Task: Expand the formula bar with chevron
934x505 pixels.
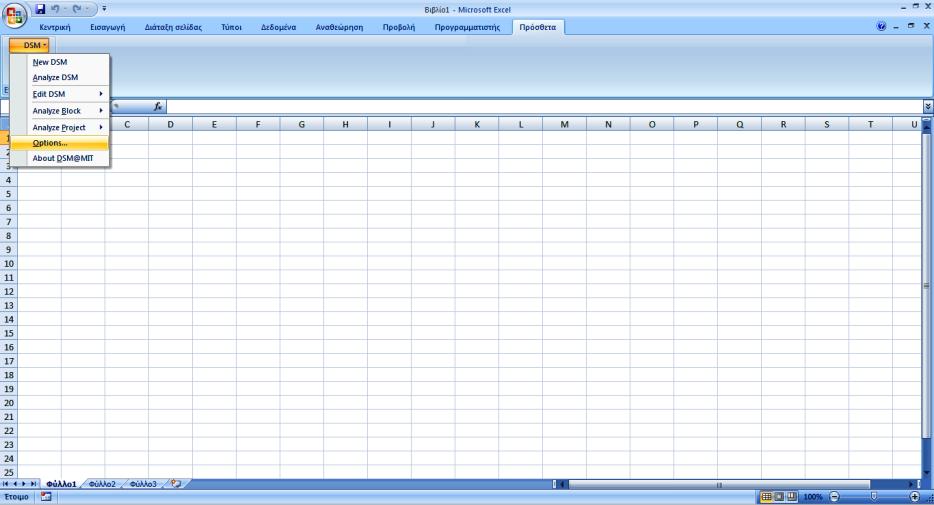Action: click(x=928, y=107)
